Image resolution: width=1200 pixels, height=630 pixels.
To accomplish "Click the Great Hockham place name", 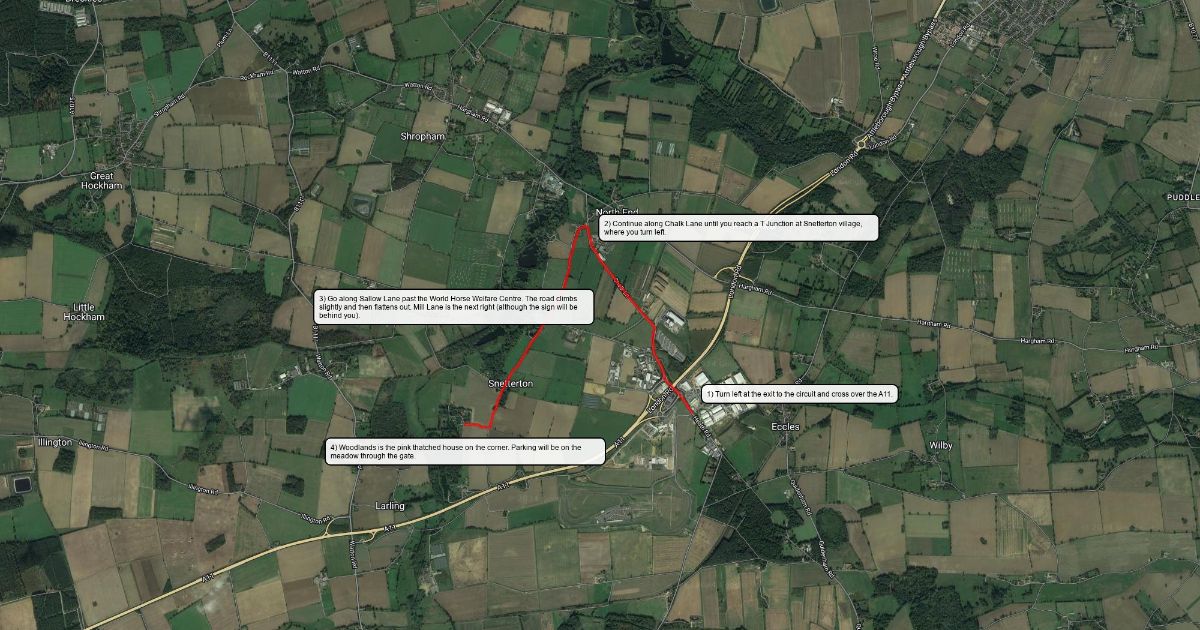I will coord(108,181).
